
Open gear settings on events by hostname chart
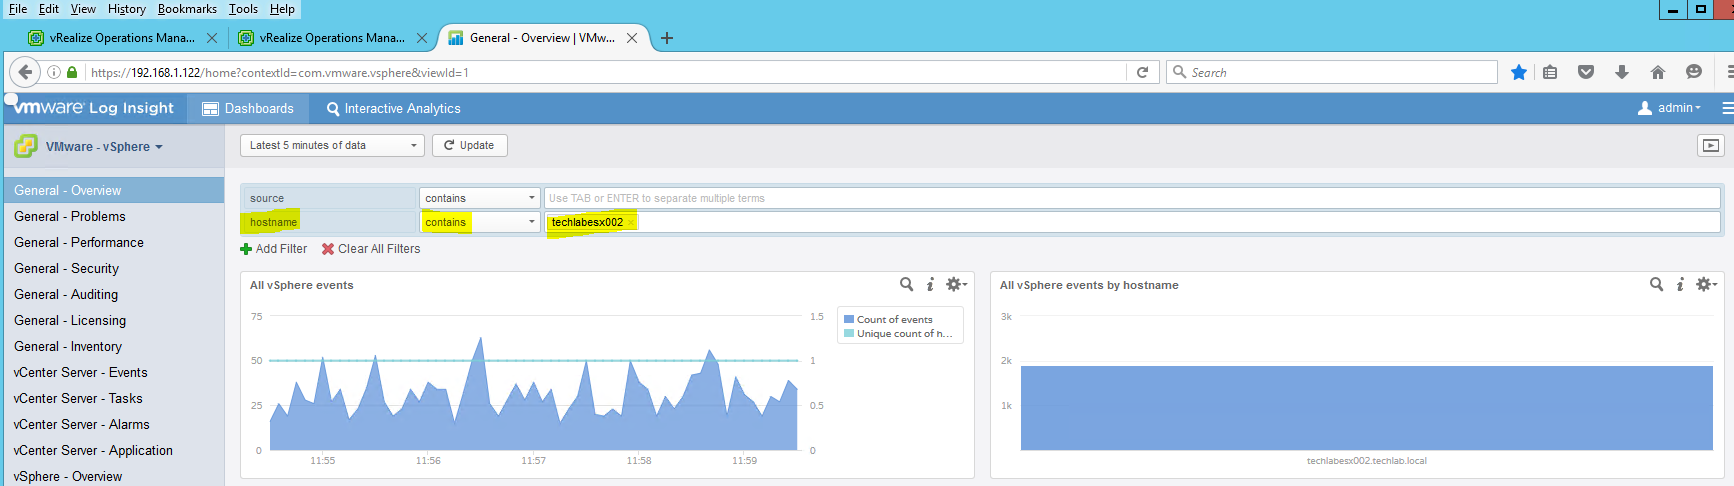coord(1707,285)
